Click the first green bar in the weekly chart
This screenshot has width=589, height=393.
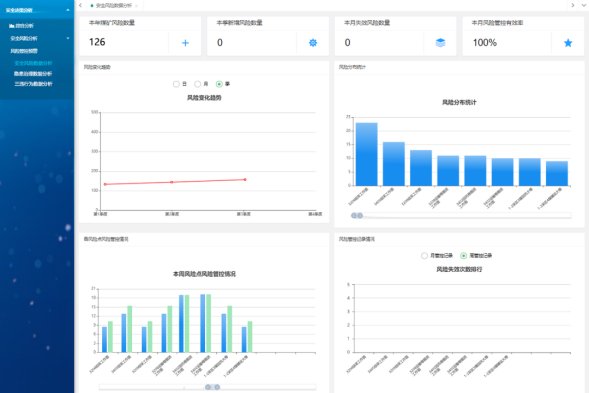(x=110, y=337)
